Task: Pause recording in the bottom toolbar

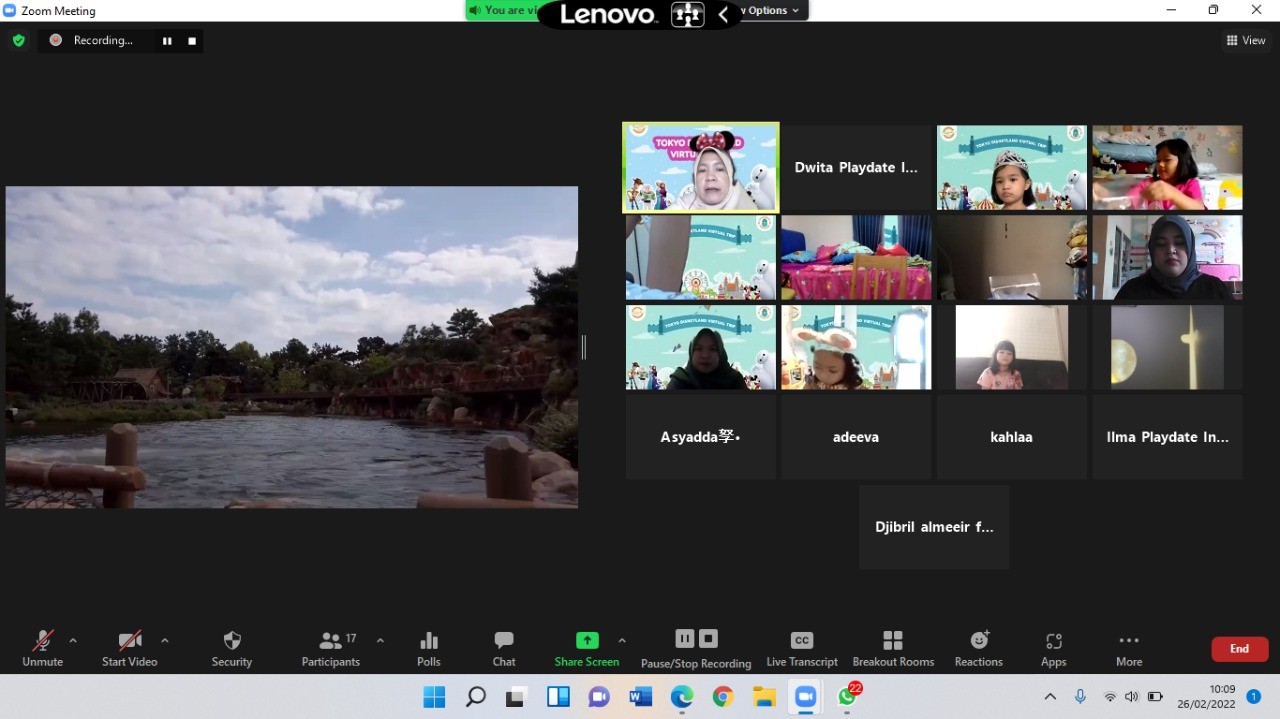Action: pos(685,638)
